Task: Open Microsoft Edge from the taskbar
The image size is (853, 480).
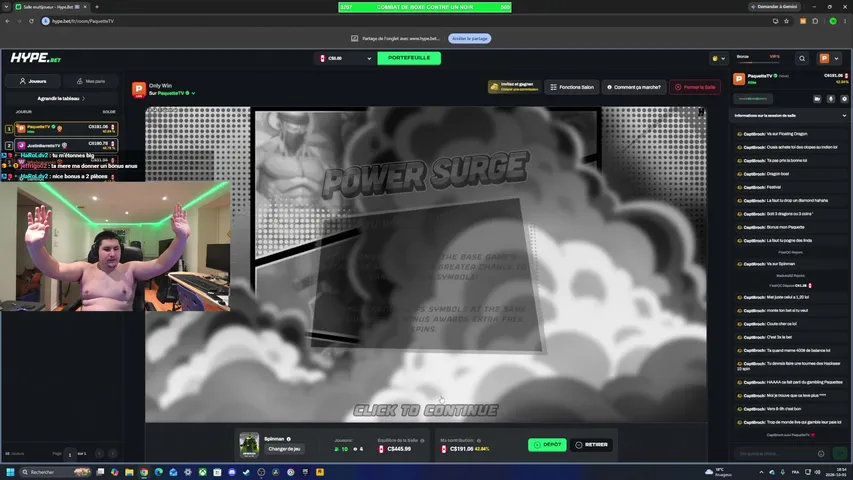Action: click(x=159, y=472)
